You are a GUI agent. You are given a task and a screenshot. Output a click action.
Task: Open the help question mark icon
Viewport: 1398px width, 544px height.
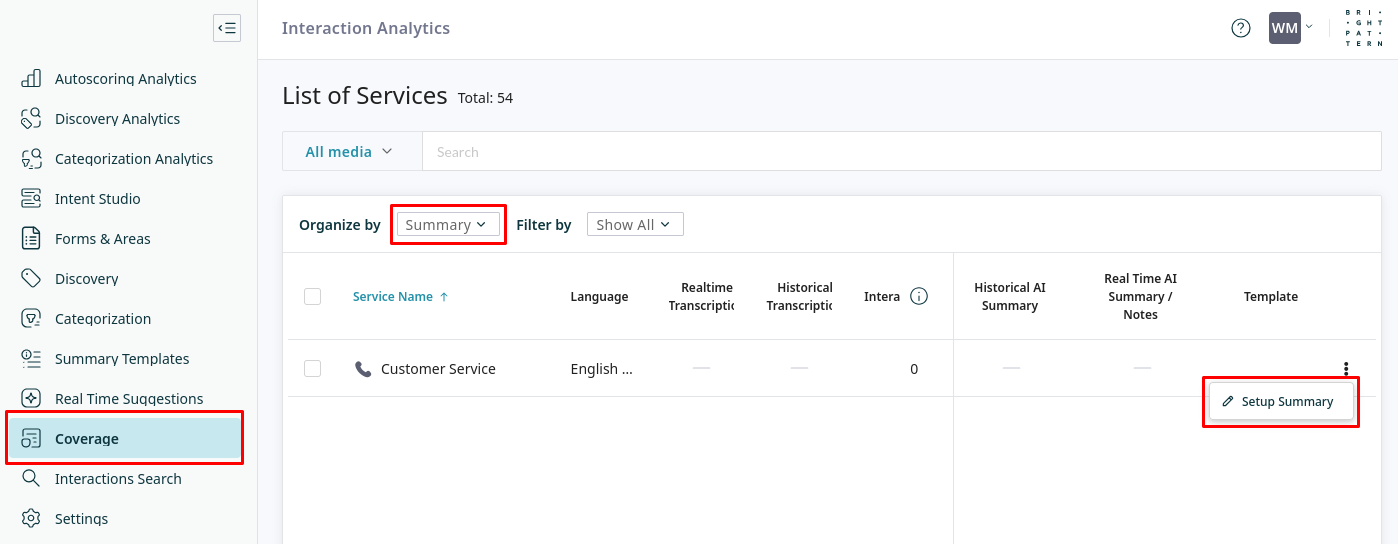1241,28
